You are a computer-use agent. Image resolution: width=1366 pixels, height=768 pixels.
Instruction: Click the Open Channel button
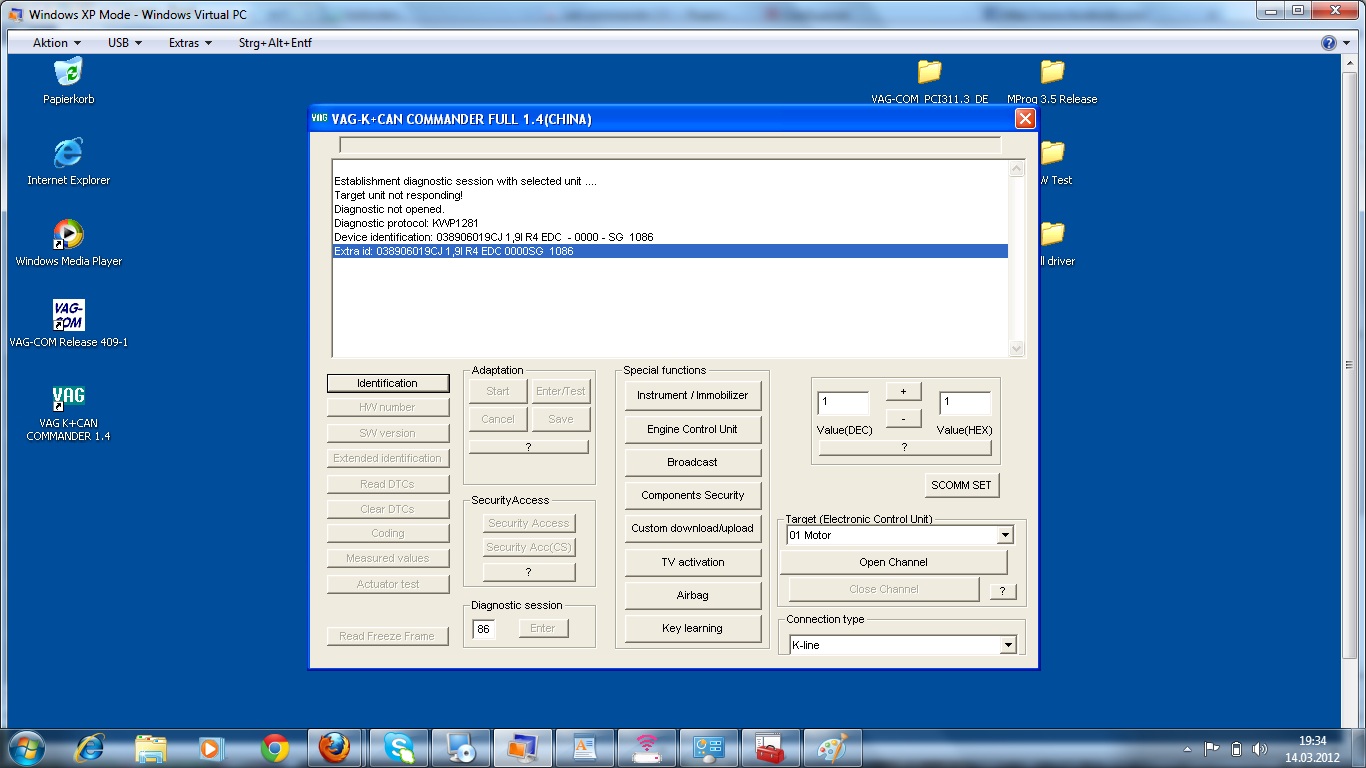(893, 562)
